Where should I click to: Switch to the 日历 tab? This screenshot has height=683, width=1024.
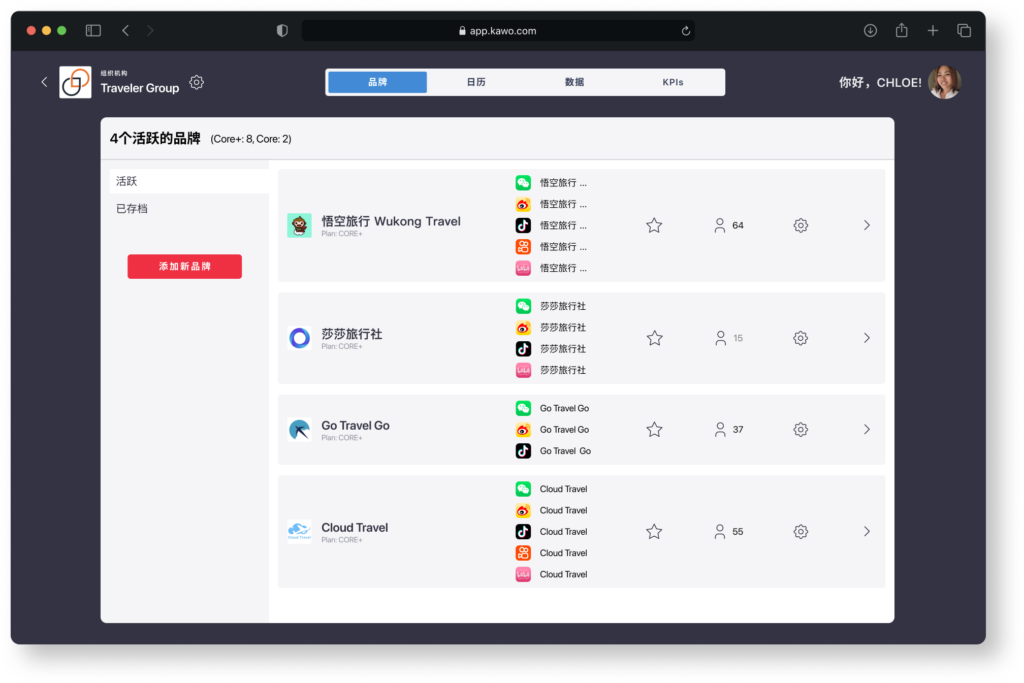[476, 82]
